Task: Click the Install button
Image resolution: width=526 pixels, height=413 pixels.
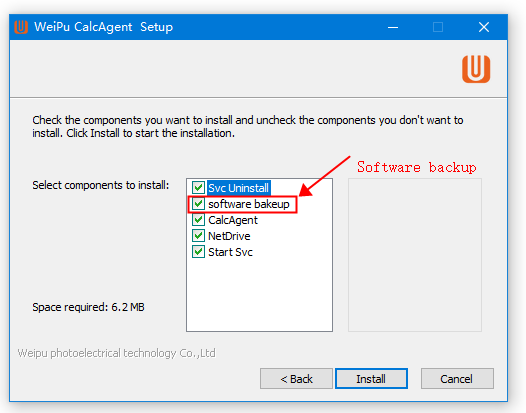Action: [x=371, y=379]
